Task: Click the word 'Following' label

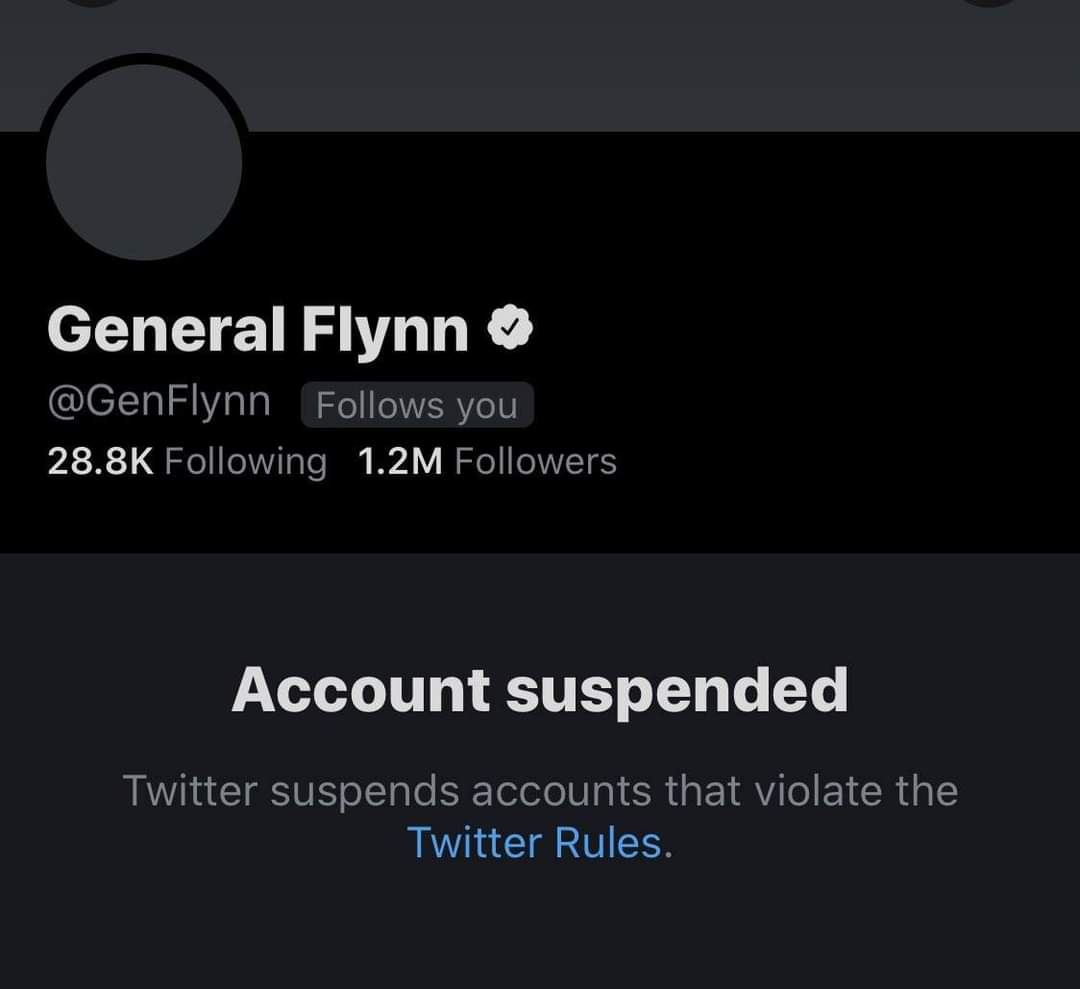Action: (245, 461)
